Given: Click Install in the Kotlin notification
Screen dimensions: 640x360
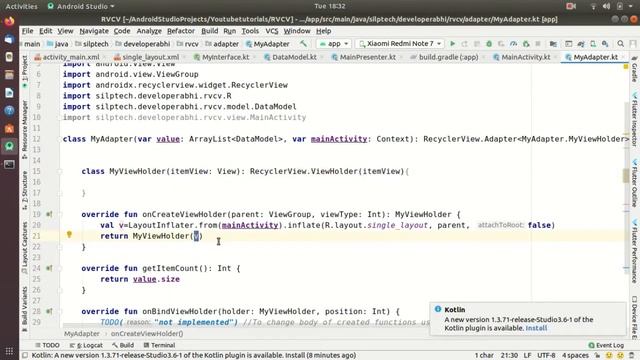Looking at the screenshot, I should click(x=536, y=328).
